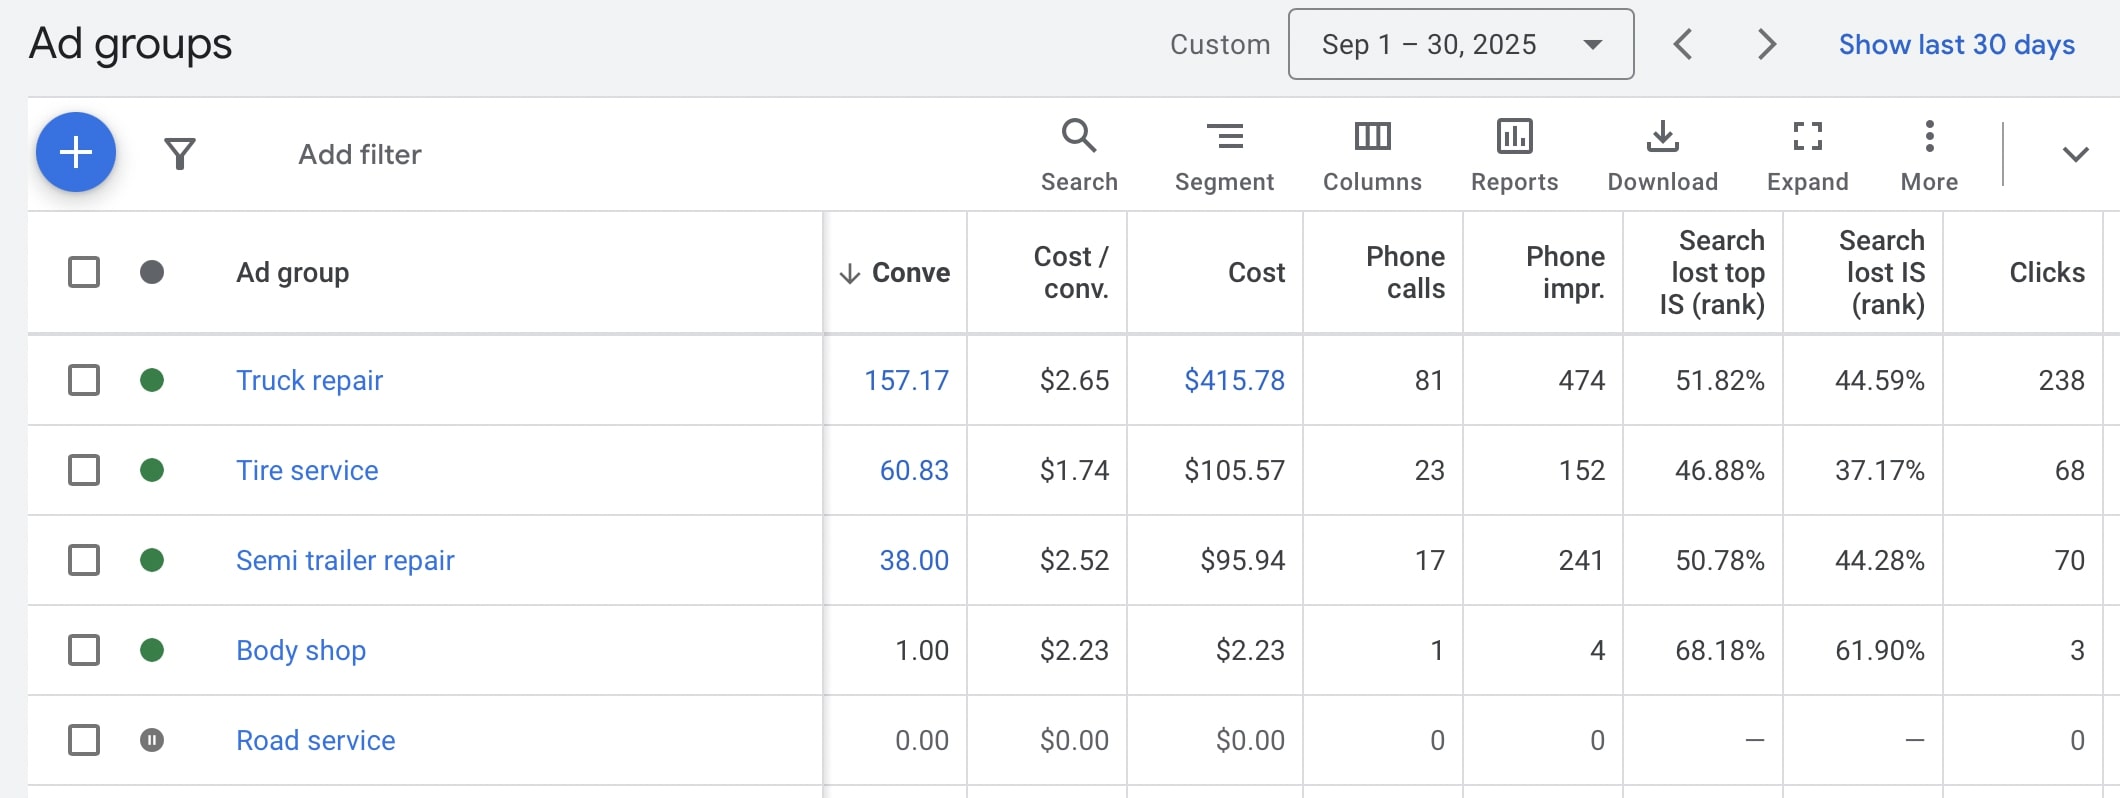Screen dimensions: 2120x798
Task: Toggle the select-all header checkbox
Action: point(84,272)
